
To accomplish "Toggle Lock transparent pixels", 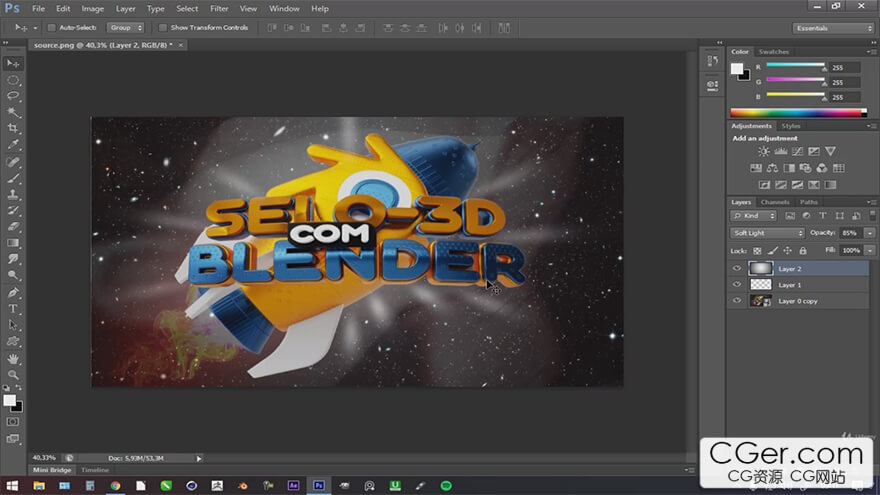I will click(x=757, y=251).
